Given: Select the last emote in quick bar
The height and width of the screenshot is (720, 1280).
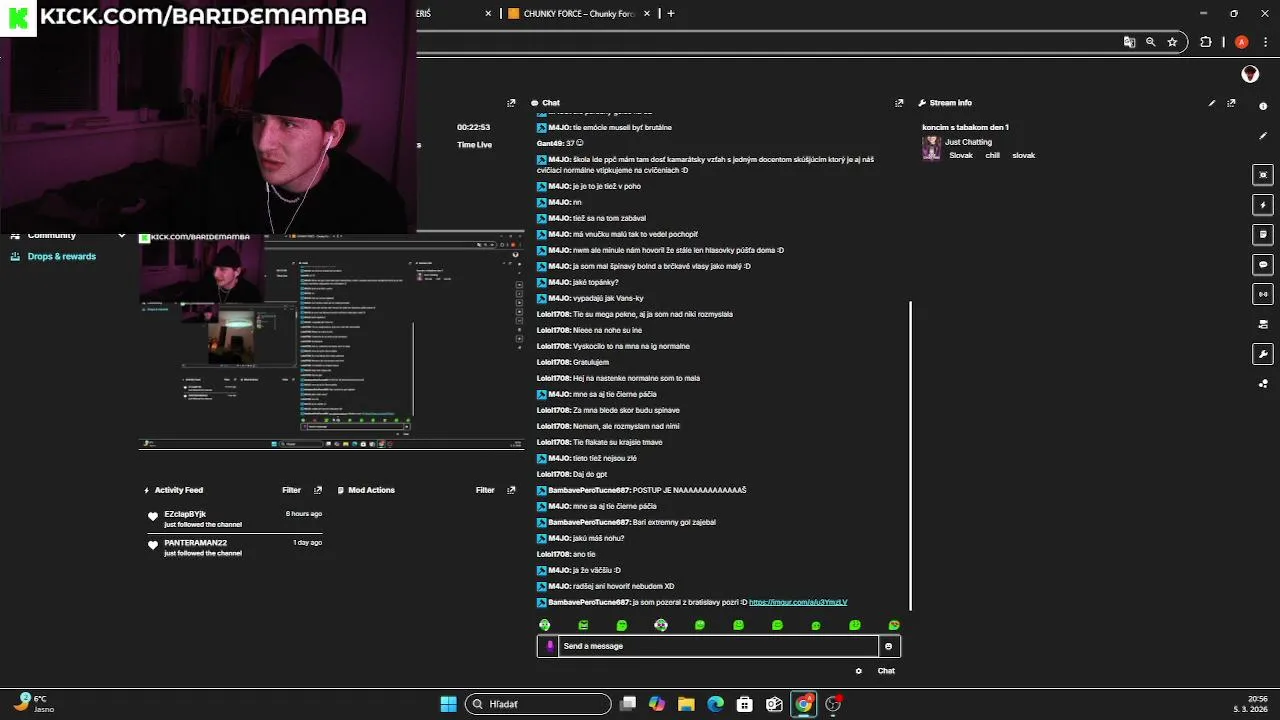Looking at the screenshot, I should pos(894,625).
